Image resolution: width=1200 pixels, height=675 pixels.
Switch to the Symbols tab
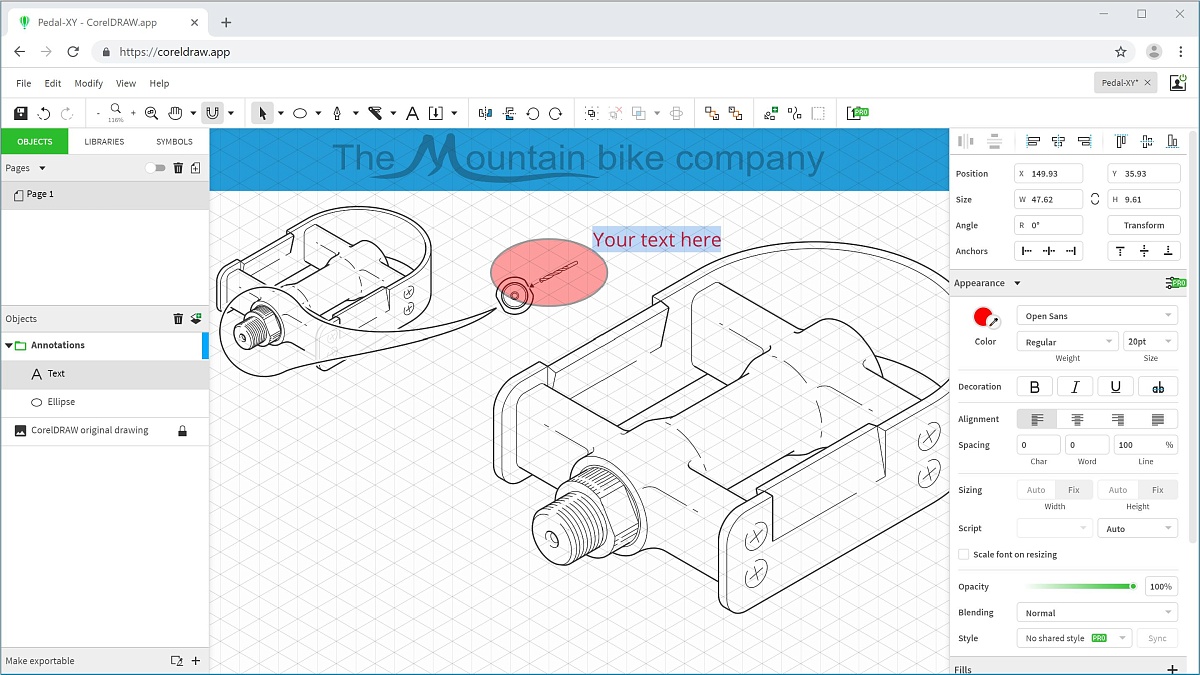(x=174, y=142)
